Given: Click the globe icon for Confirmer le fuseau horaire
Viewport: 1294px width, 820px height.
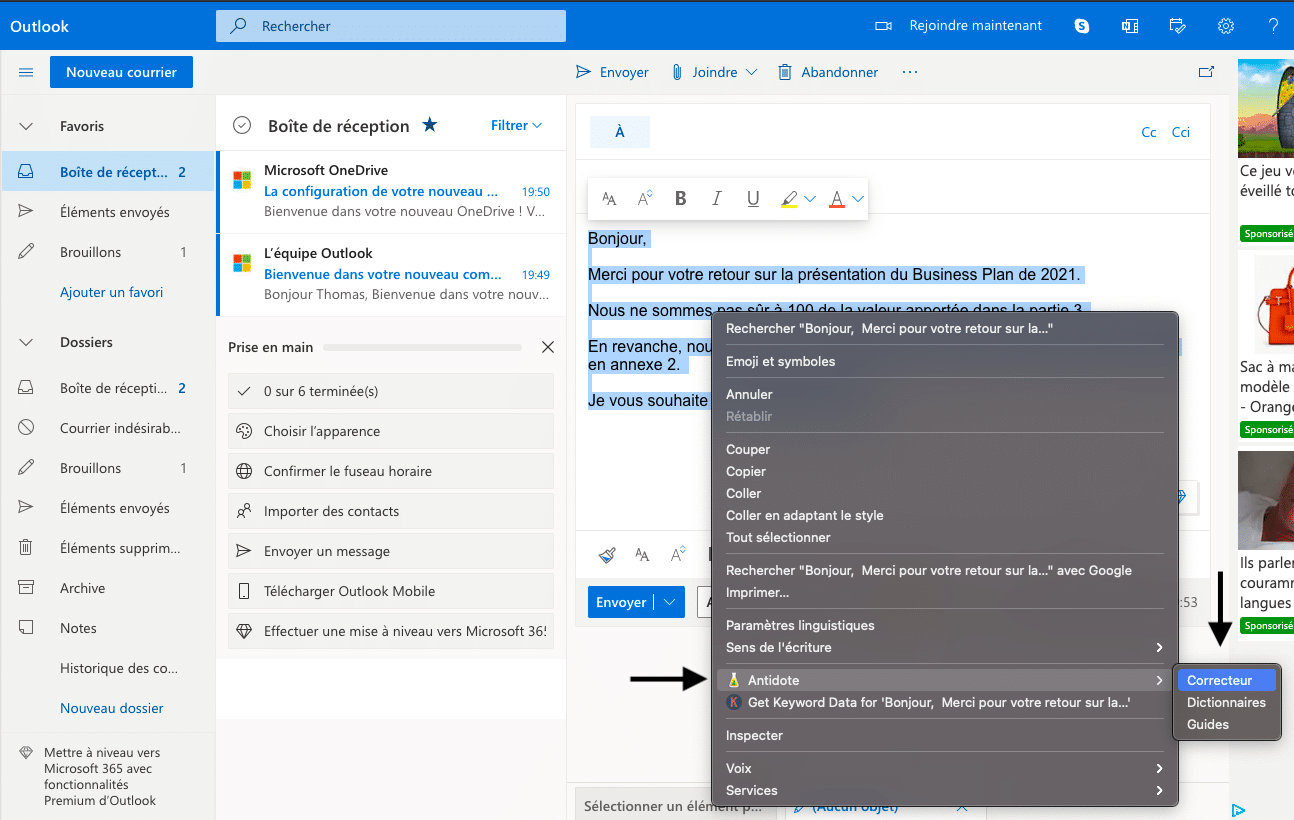Looking at the screenshot, I should pos(244,471).
